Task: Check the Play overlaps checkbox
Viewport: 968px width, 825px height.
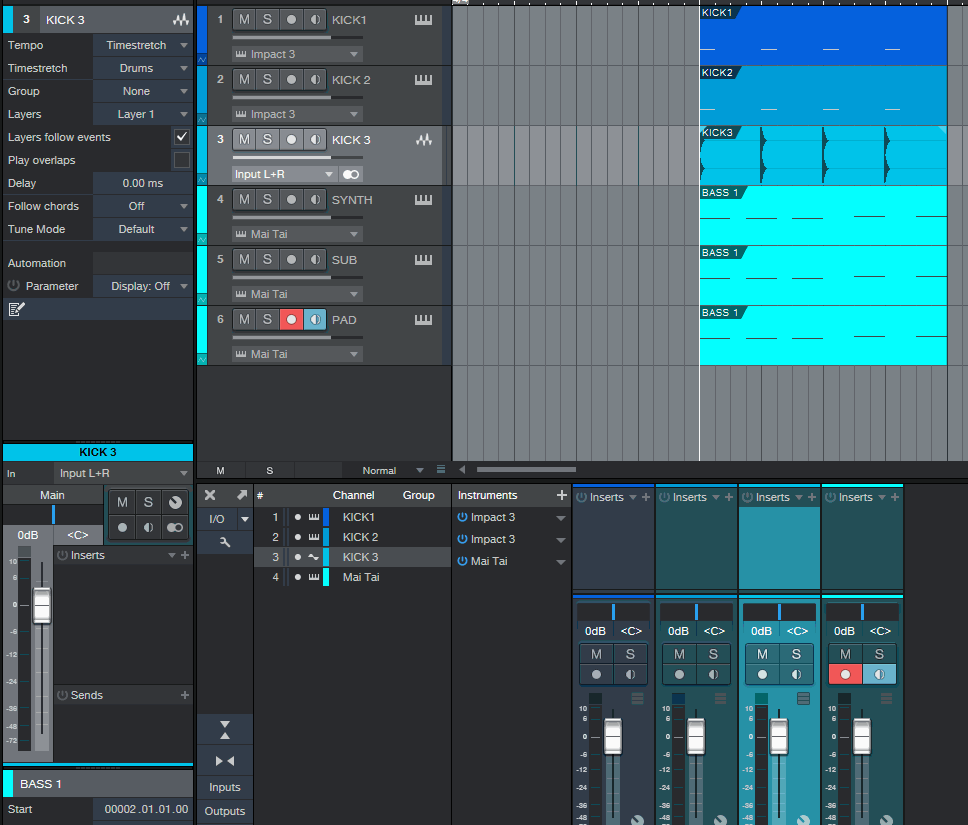Action: (x=182, y=160)
